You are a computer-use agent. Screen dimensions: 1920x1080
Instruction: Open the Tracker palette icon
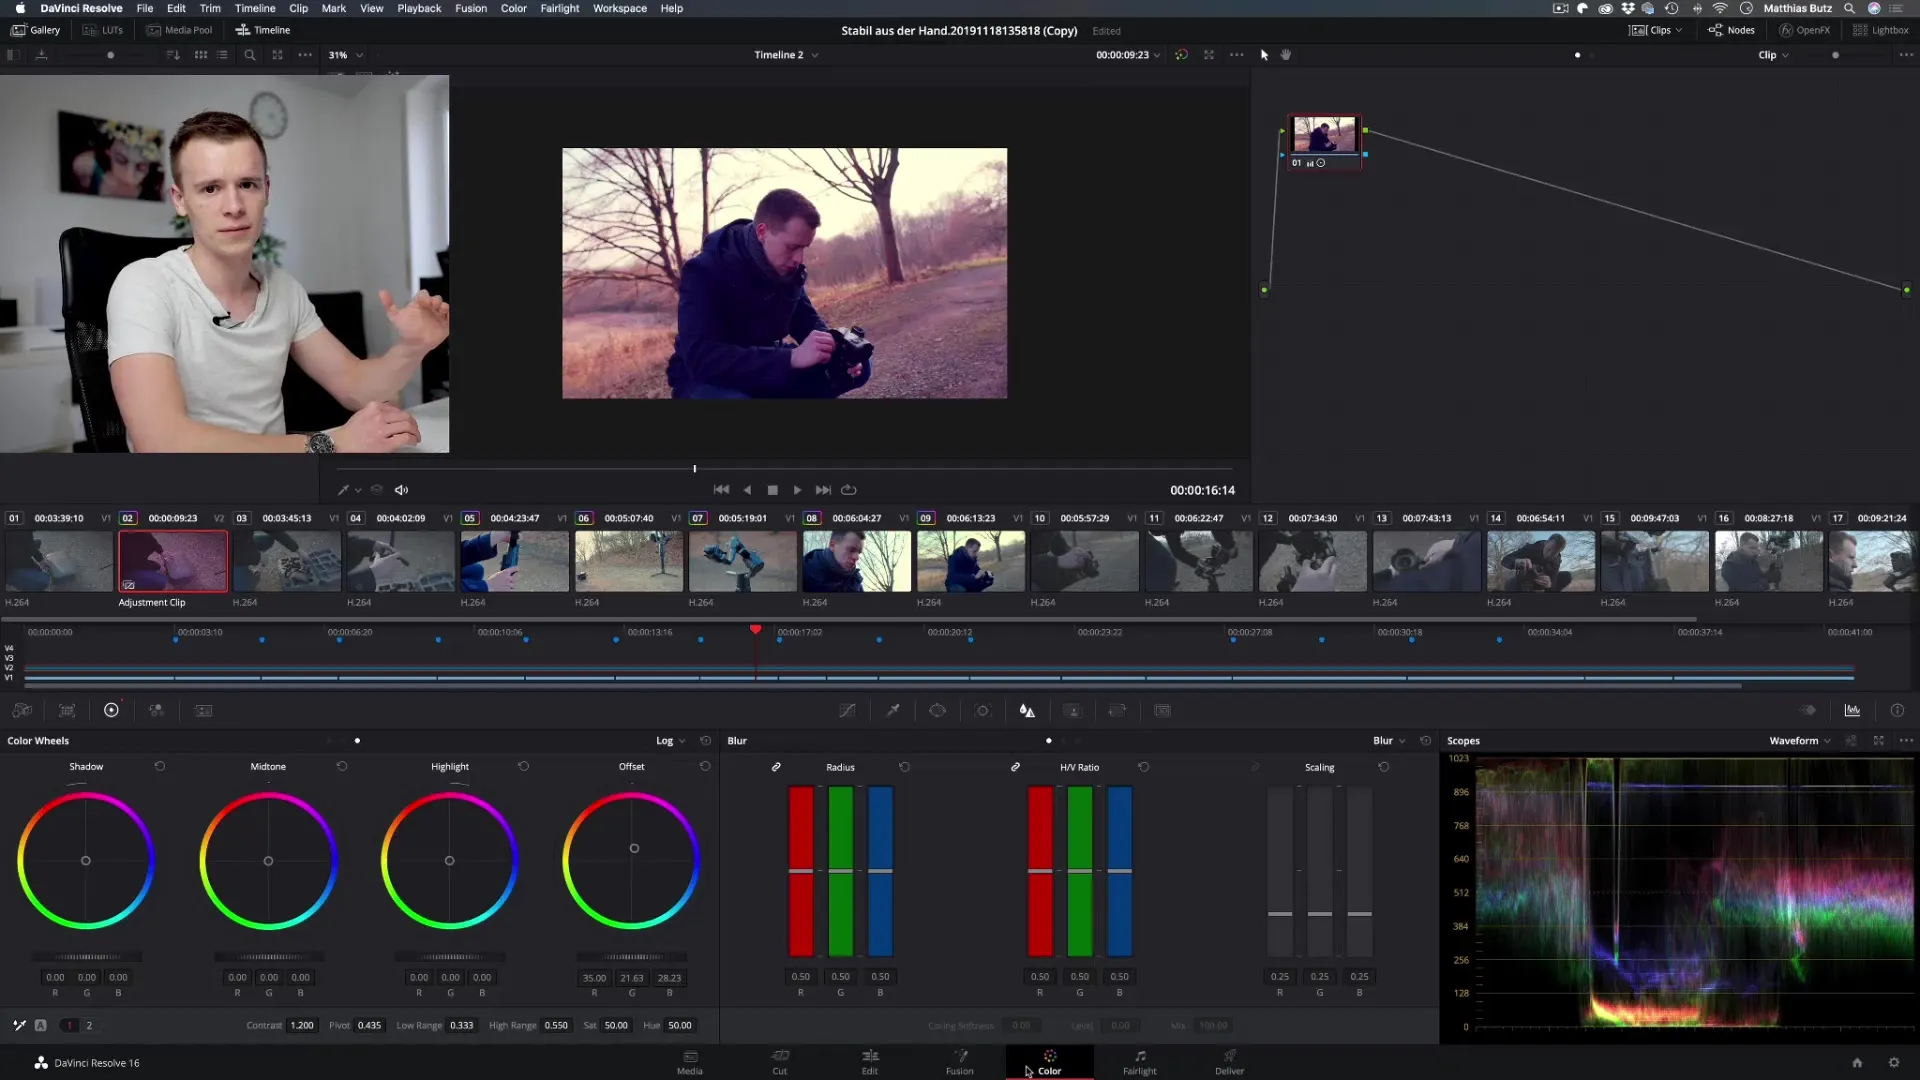tap(983, 710)
